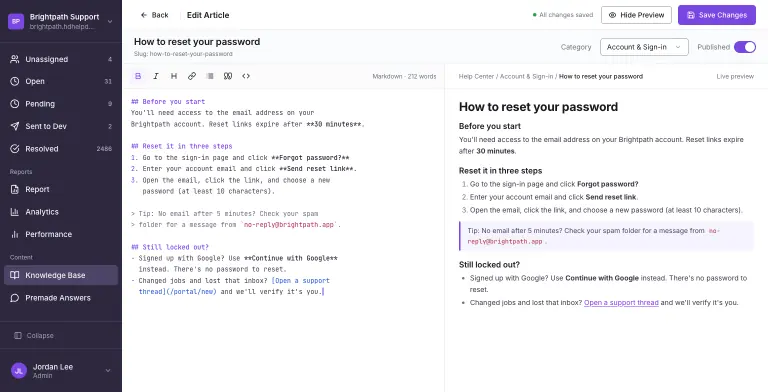
Task: Expand the Jordan Lee account menu chevron
Action: point(108,371)
